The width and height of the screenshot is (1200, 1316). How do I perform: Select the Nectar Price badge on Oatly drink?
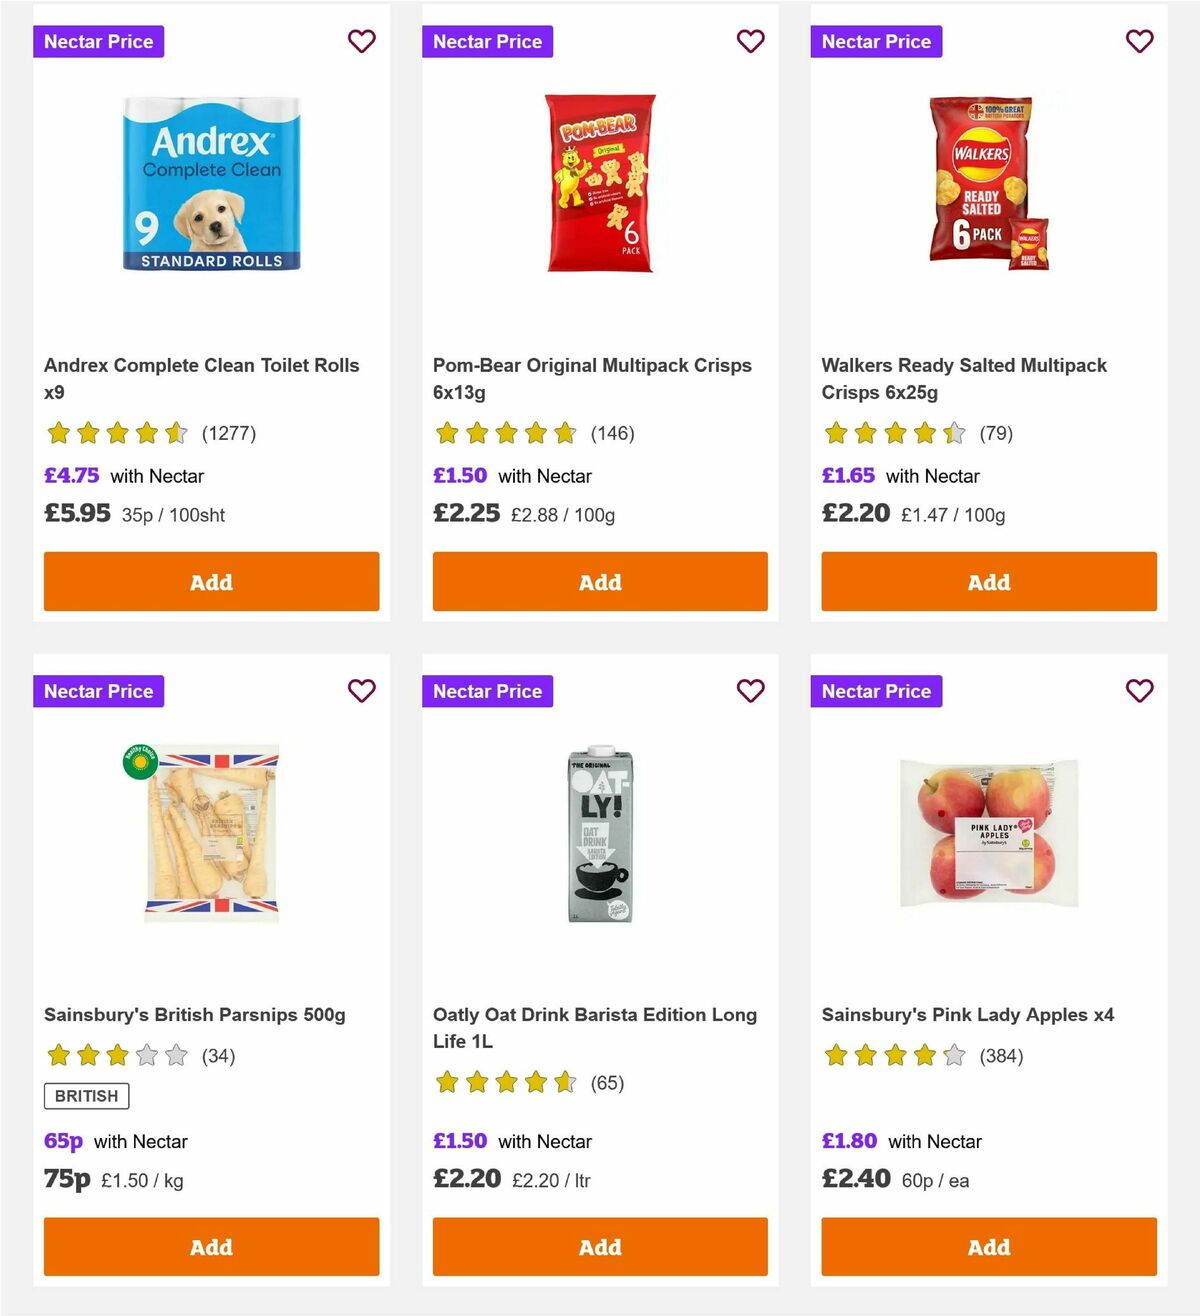tap(487, 690)
